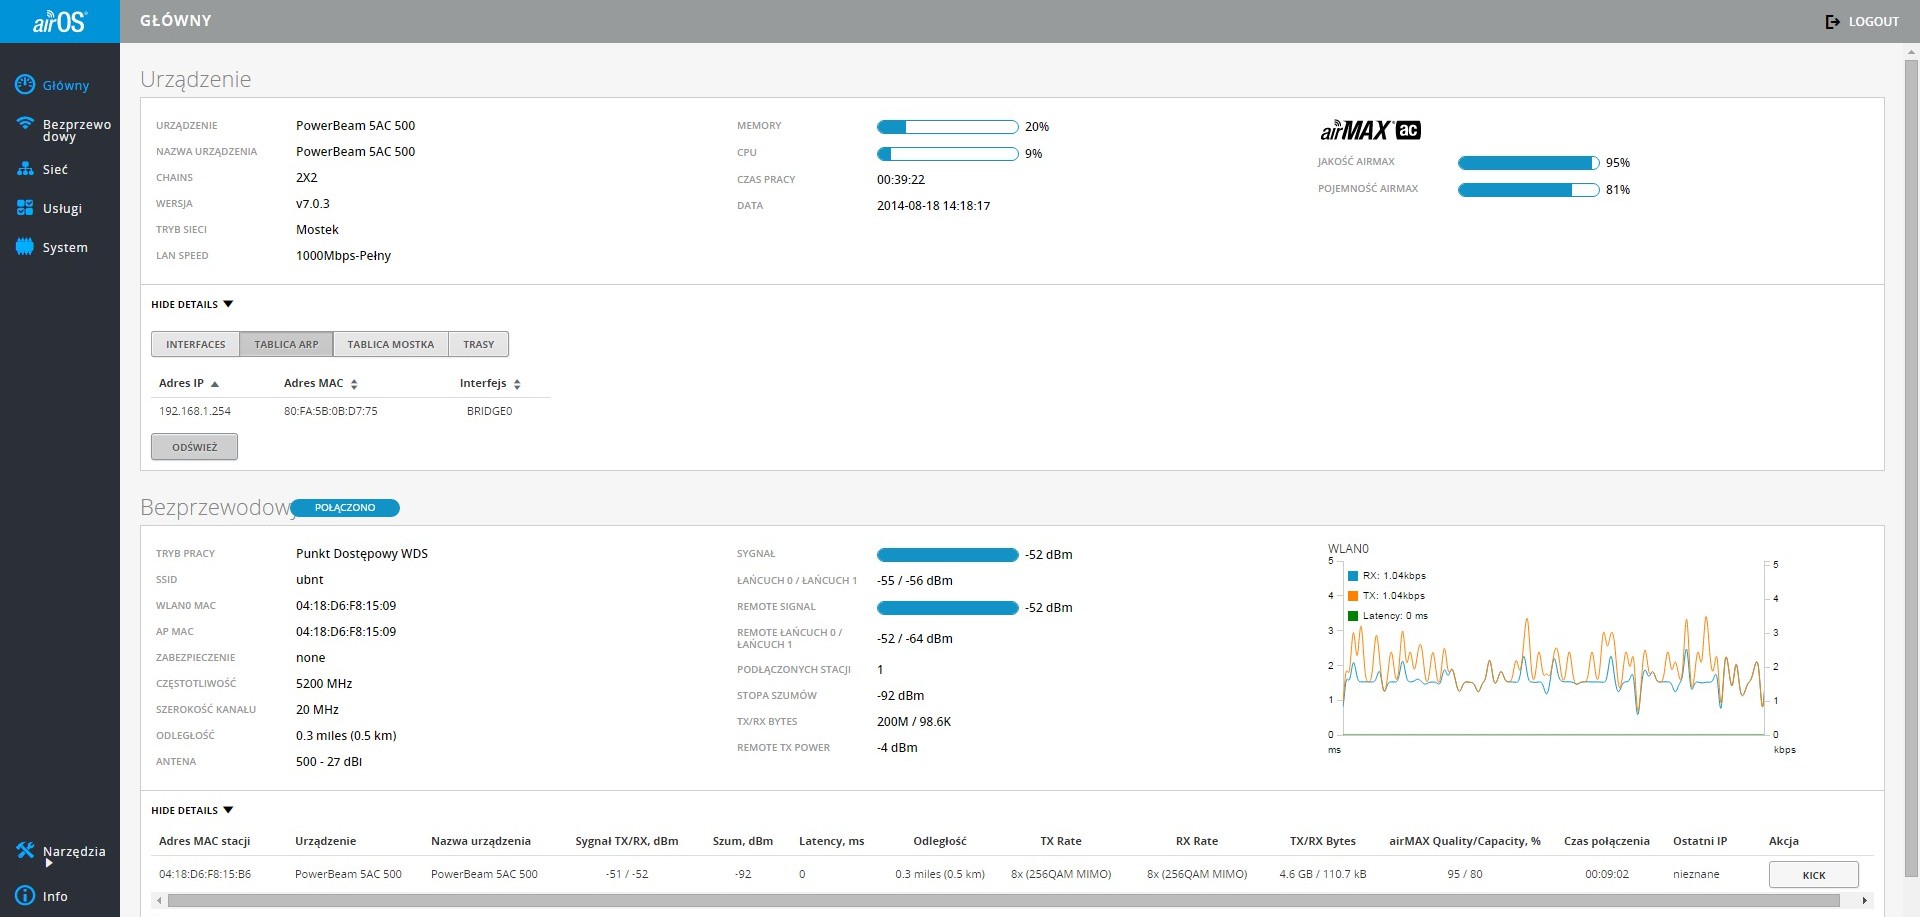Expand the Narzędzia submenu arrow

click(48, 863)
